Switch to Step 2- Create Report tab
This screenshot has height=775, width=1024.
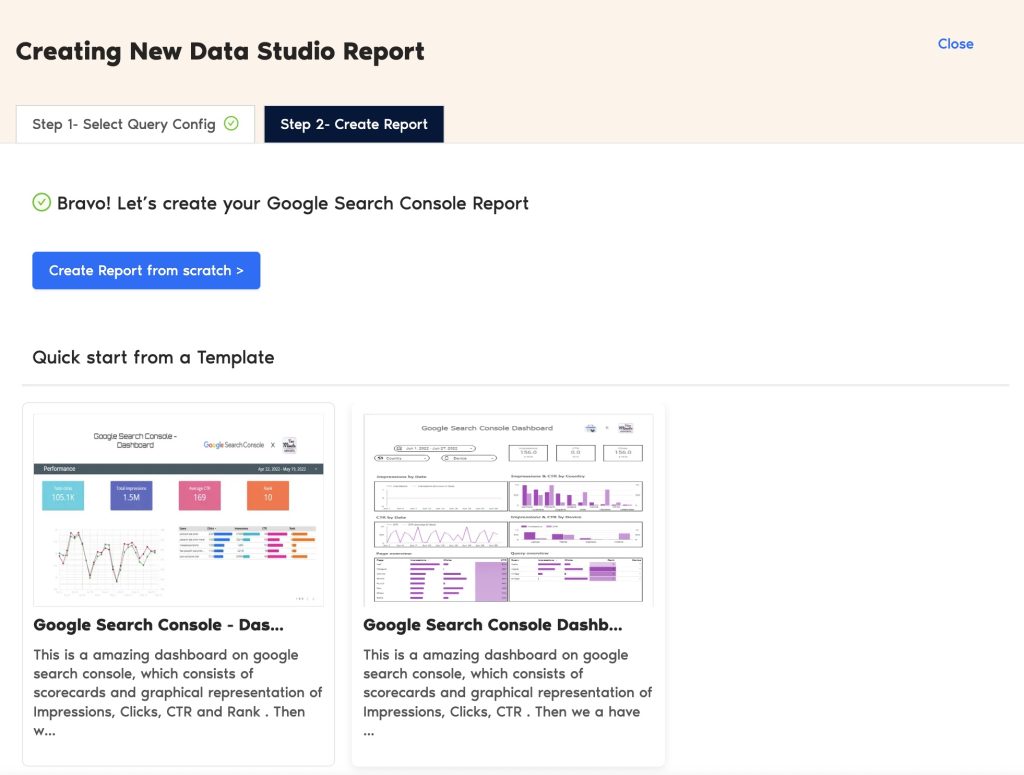(354, 124)
